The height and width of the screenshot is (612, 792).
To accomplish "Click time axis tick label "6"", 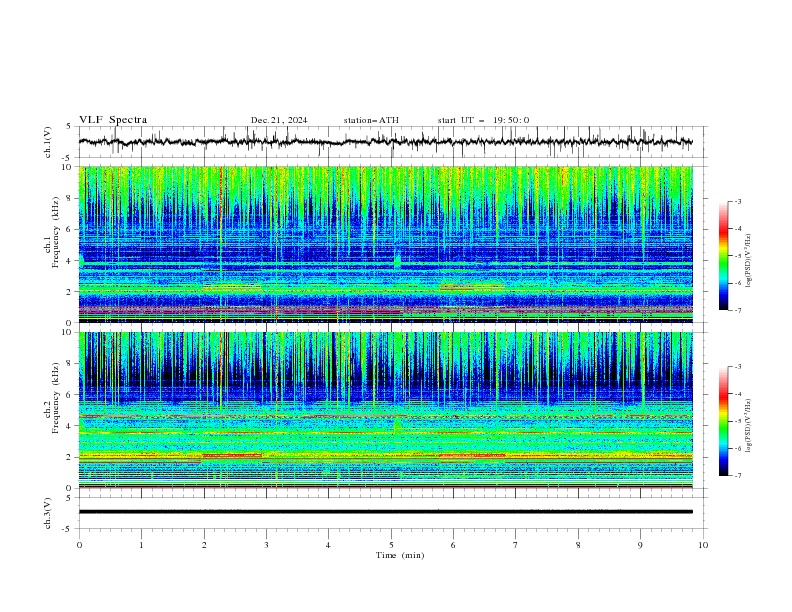I will tap(453, 545).
